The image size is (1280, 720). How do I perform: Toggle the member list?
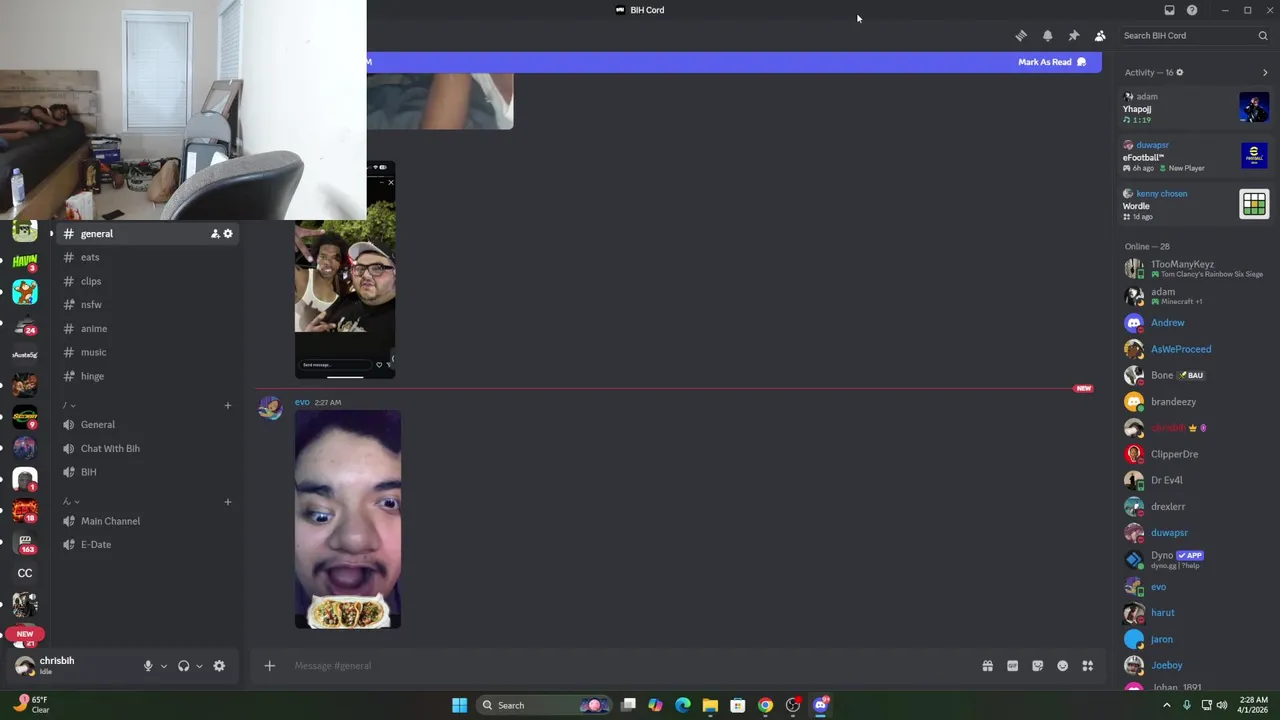pos(1100,35)
